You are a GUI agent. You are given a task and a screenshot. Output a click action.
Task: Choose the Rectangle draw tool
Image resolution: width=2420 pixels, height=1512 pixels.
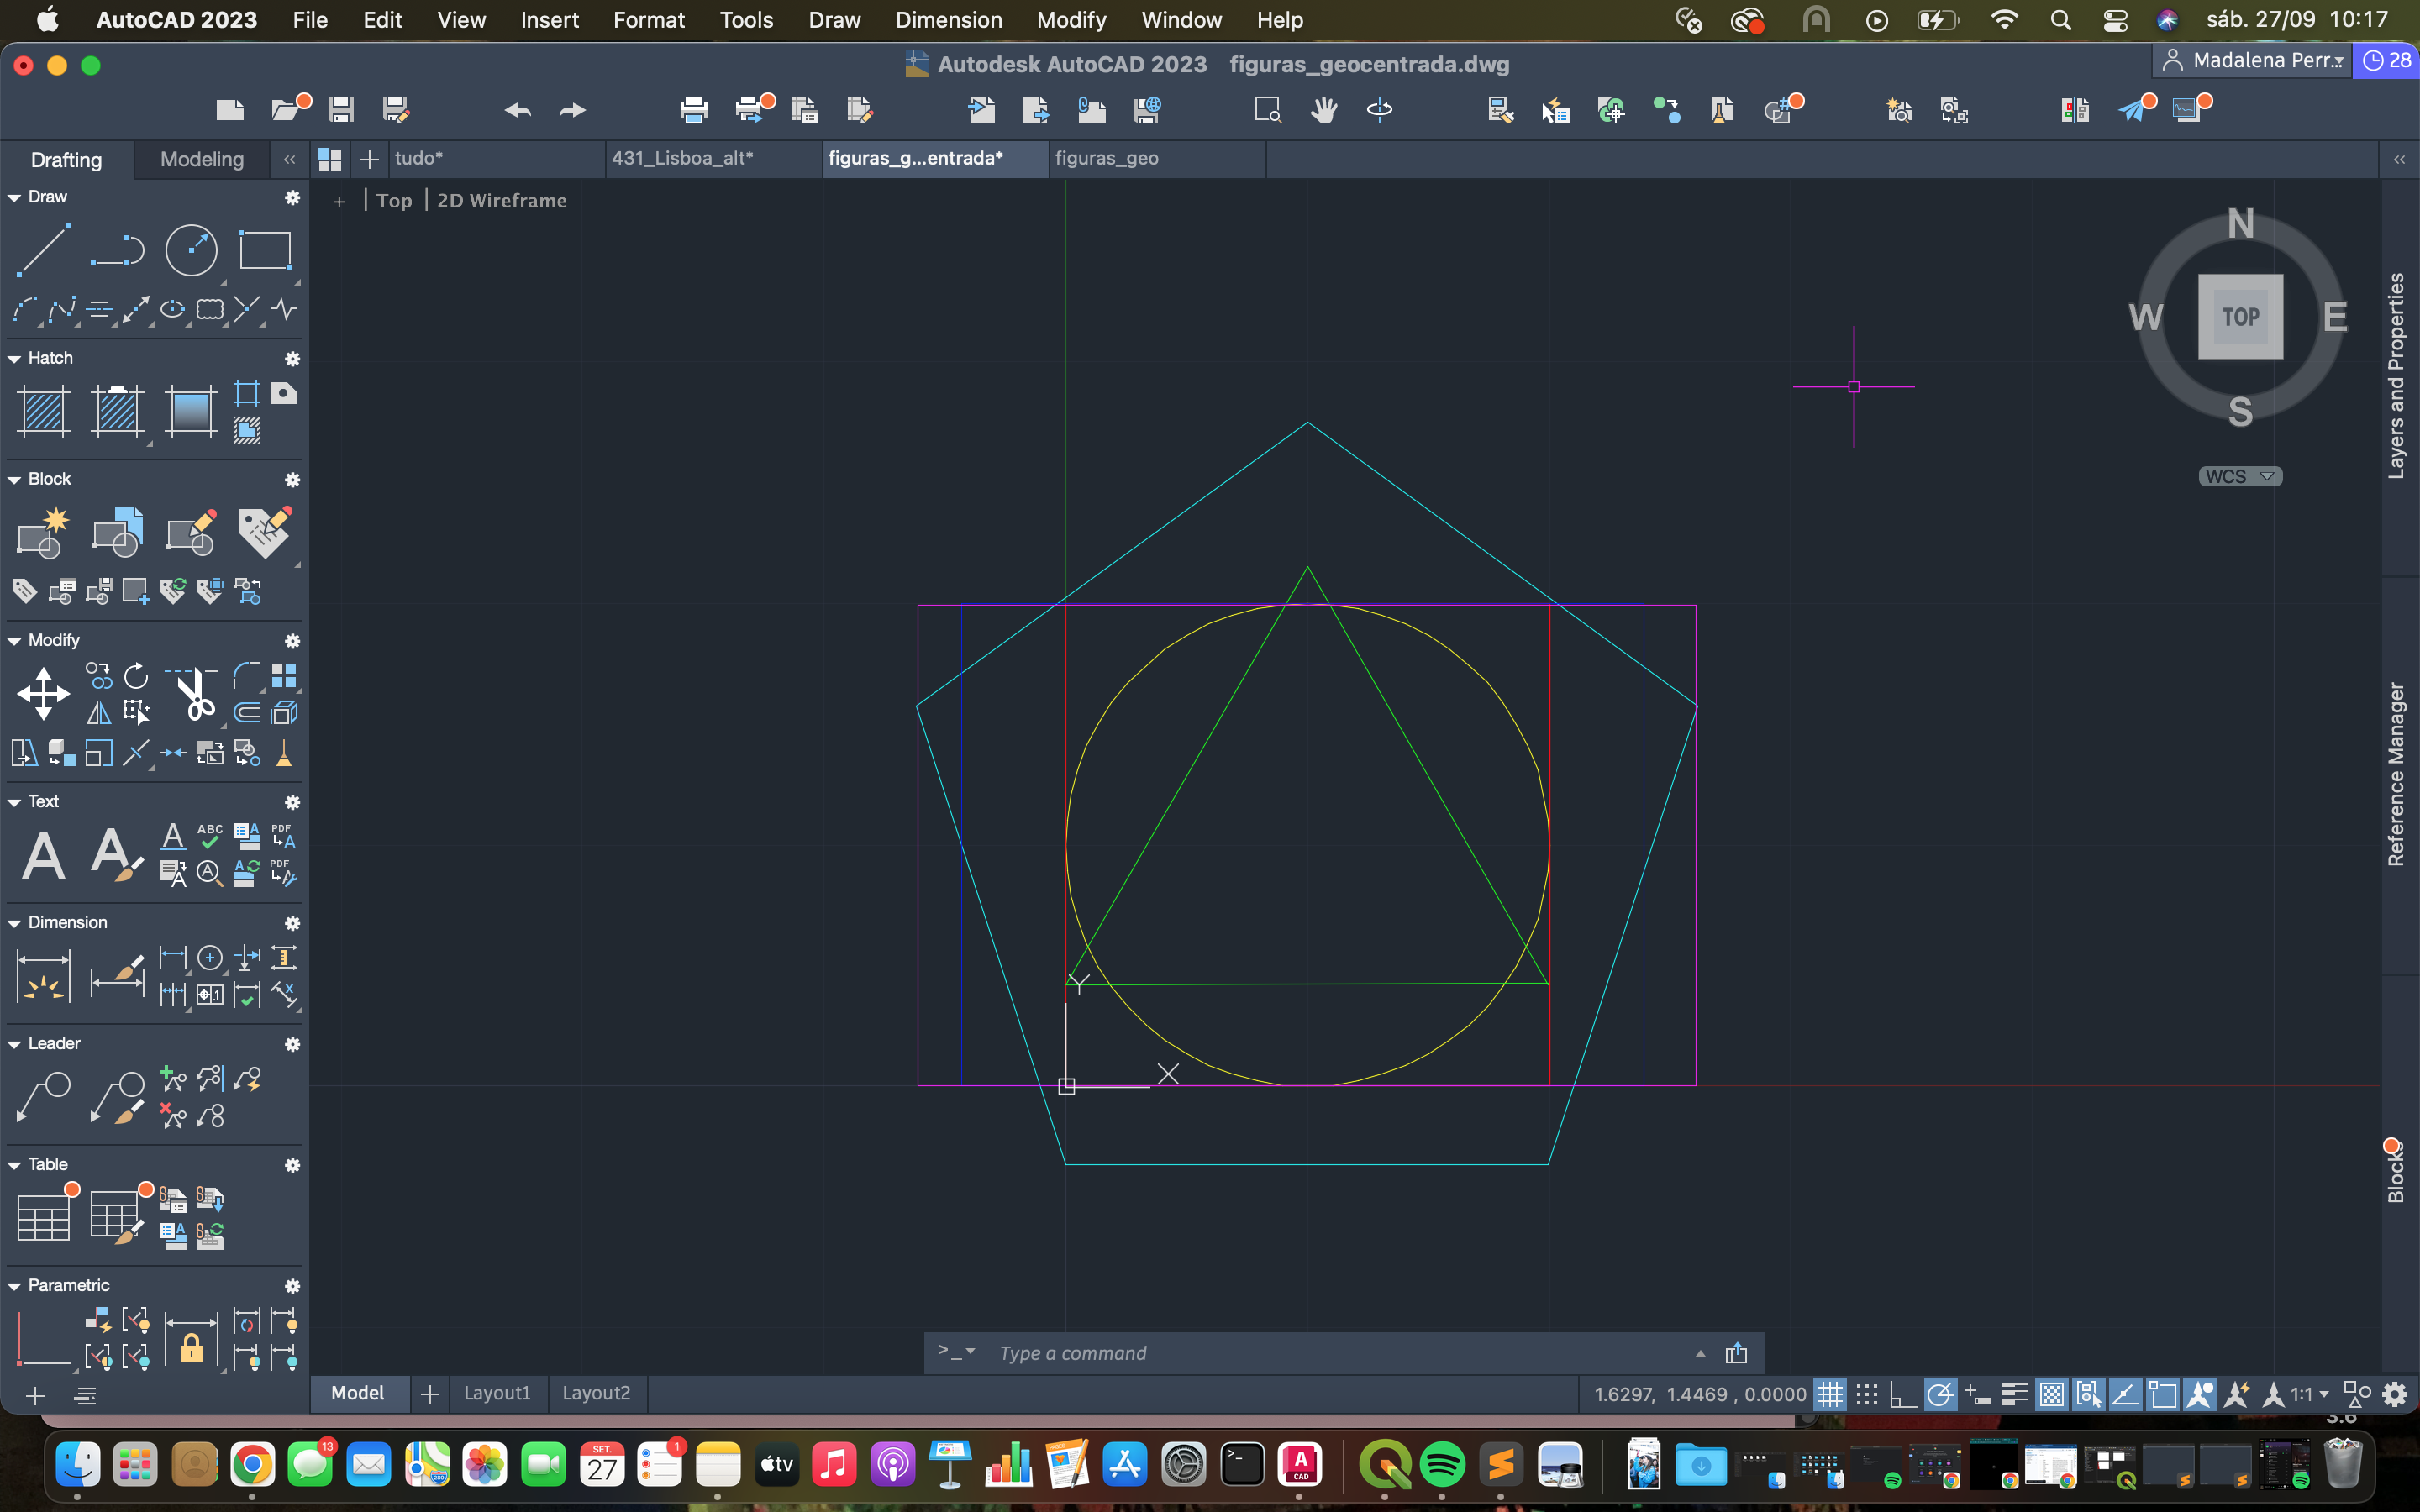click(x=265, y=250)
